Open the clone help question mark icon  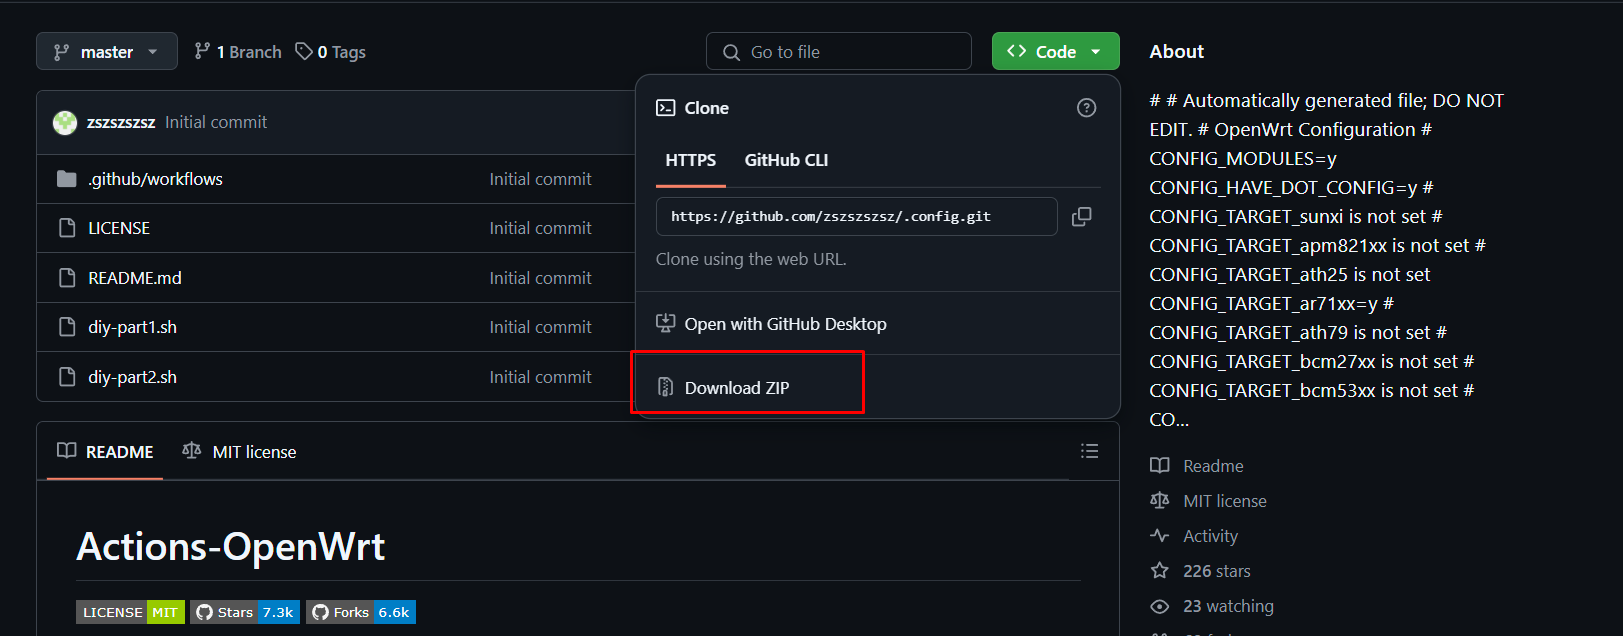1086,108
